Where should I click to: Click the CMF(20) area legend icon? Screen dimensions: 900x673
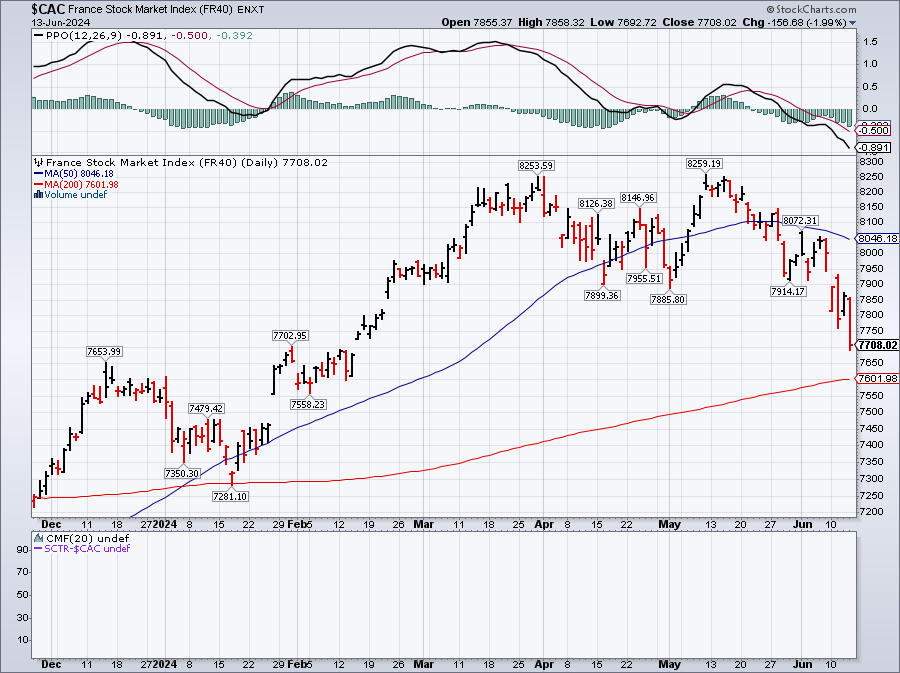coord(37,538)
